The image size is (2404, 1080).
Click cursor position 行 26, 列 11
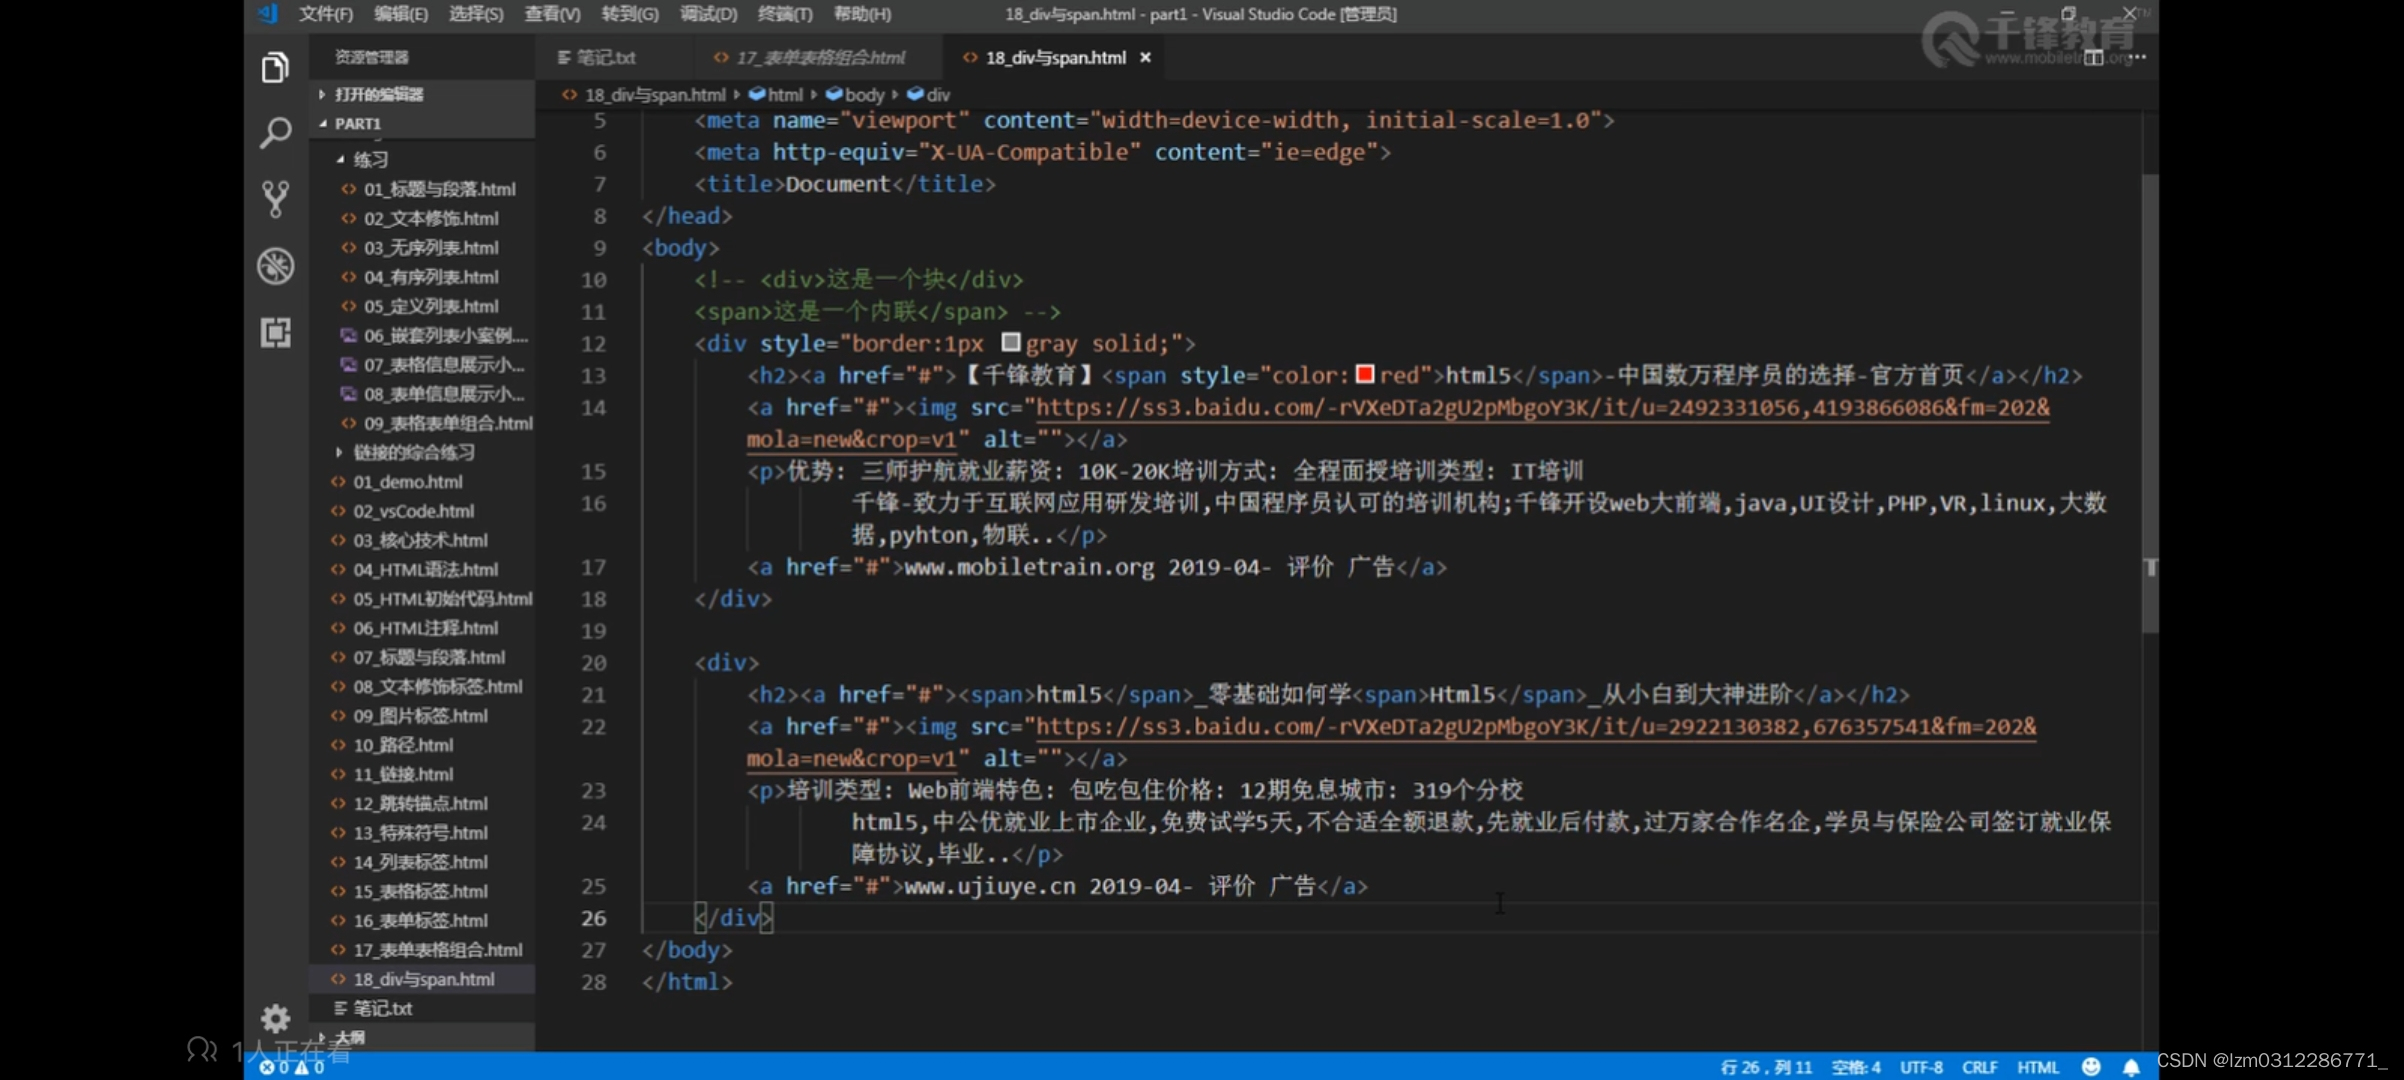point(1766,1067)
